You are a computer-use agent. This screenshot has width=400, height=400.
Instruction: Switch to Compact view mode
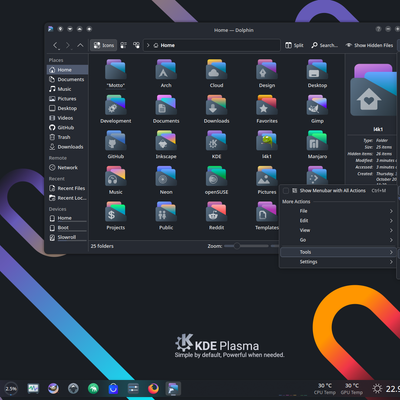tap(123, 45)
